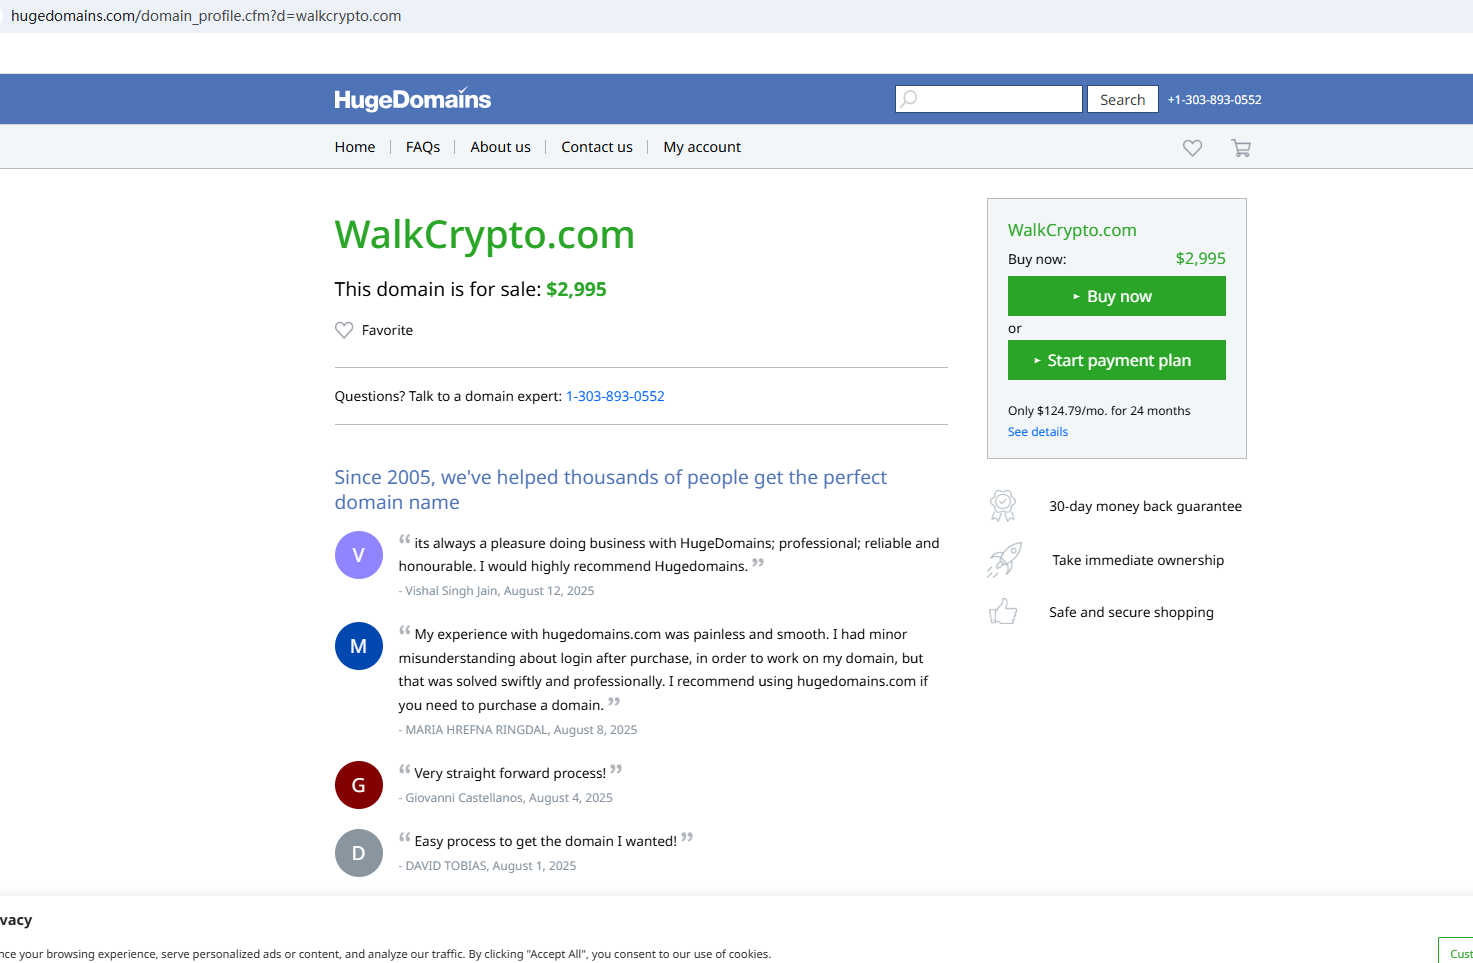Image resolution: width=1473 pixels, height=963 pixels.
Task: Click the thumbs-up secure shopping icon
Action: 1003,611
